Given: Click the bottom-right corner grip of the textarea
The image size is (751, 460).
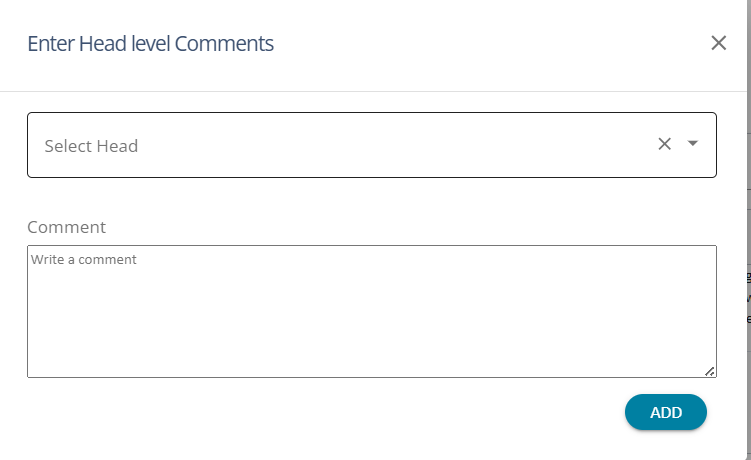Looking at the screenshot, I should (x=710, y=371).
